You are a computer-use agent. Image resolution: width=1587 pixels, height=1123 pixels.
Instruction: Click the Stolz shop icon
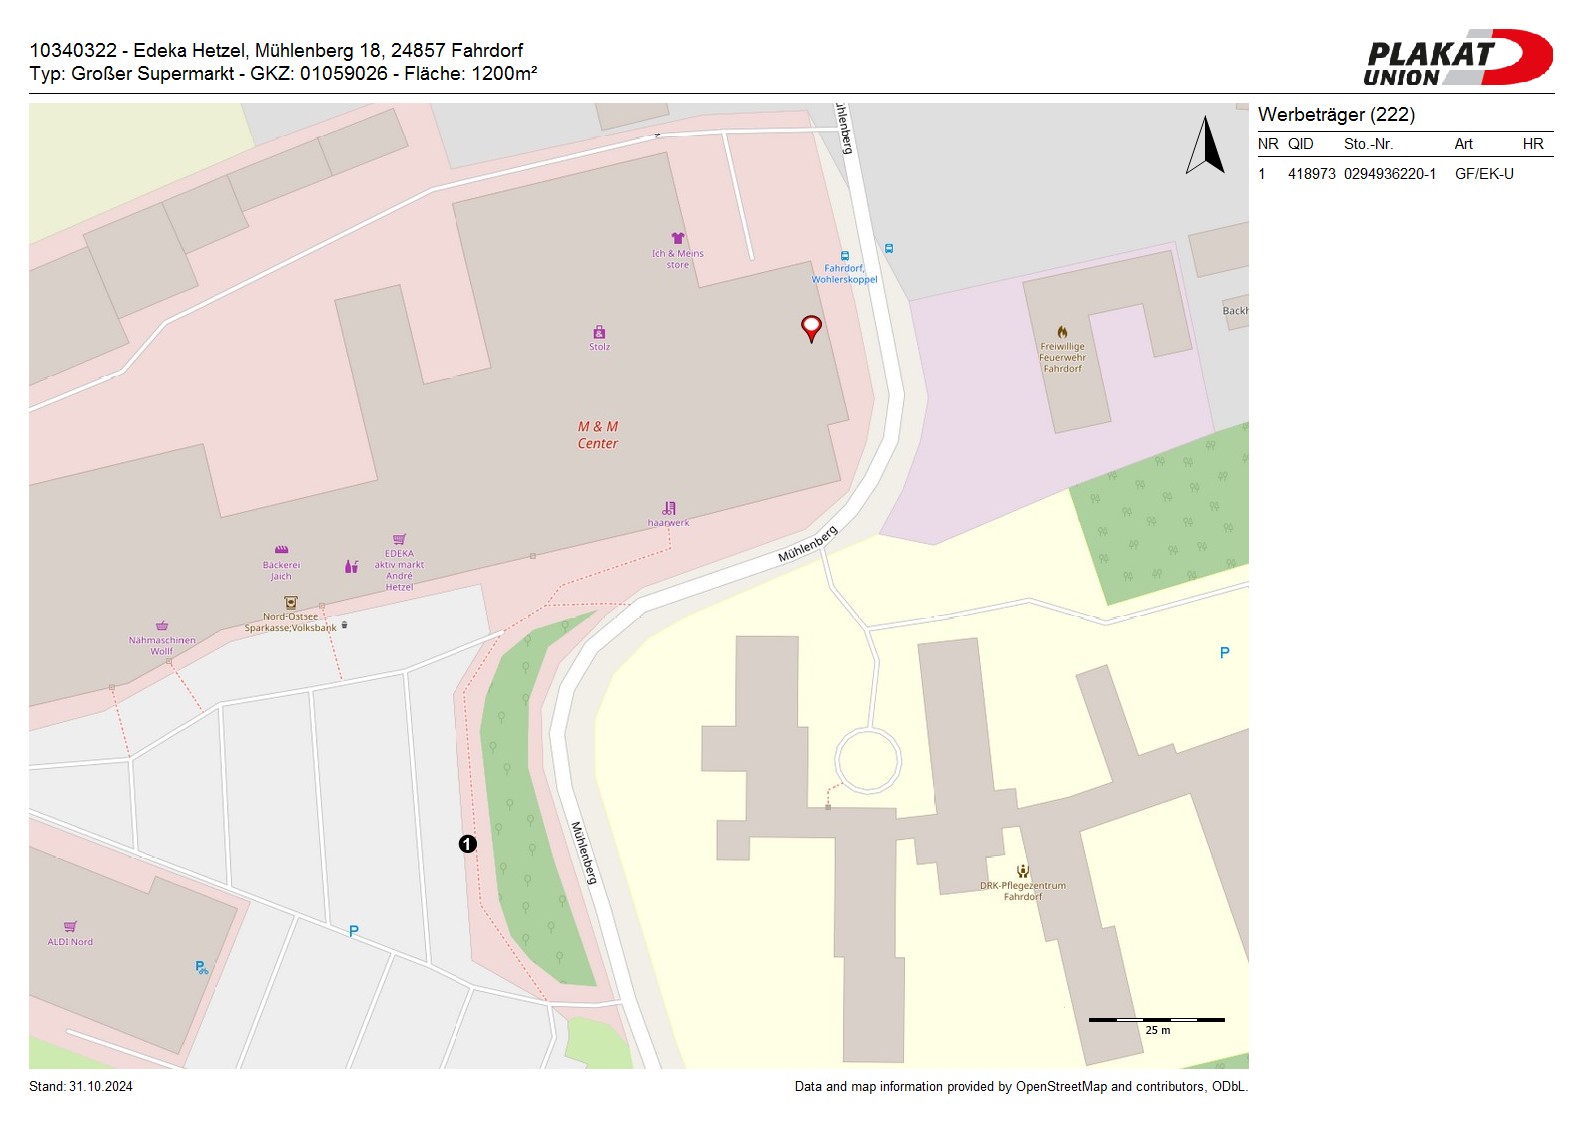click(599, 332)
